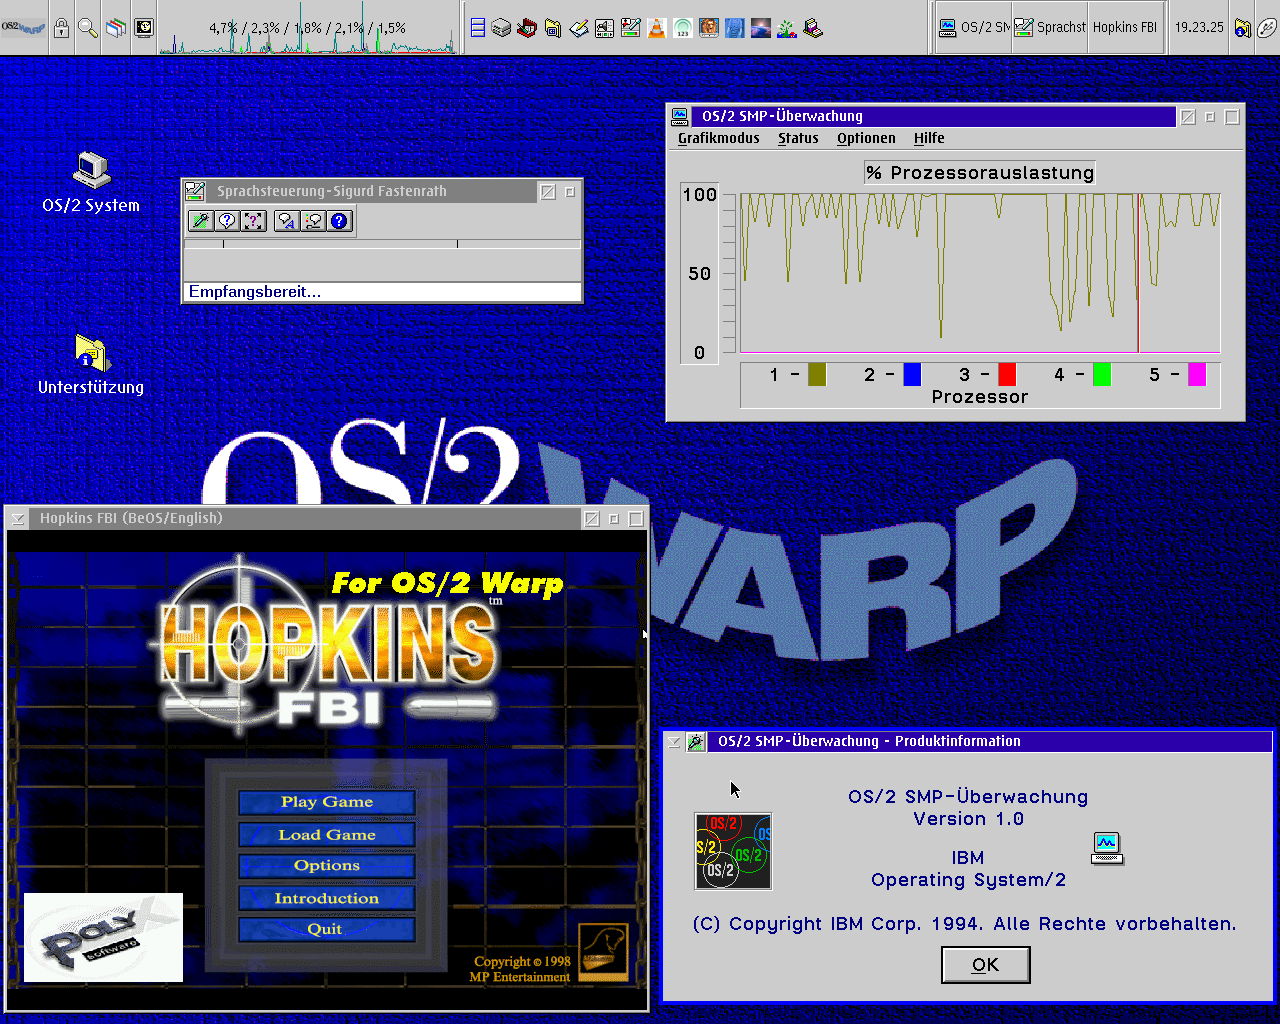Open the OS/2 Warp menu button
This screenshot has height=1024, width=1280.
(x=23, y=27)
